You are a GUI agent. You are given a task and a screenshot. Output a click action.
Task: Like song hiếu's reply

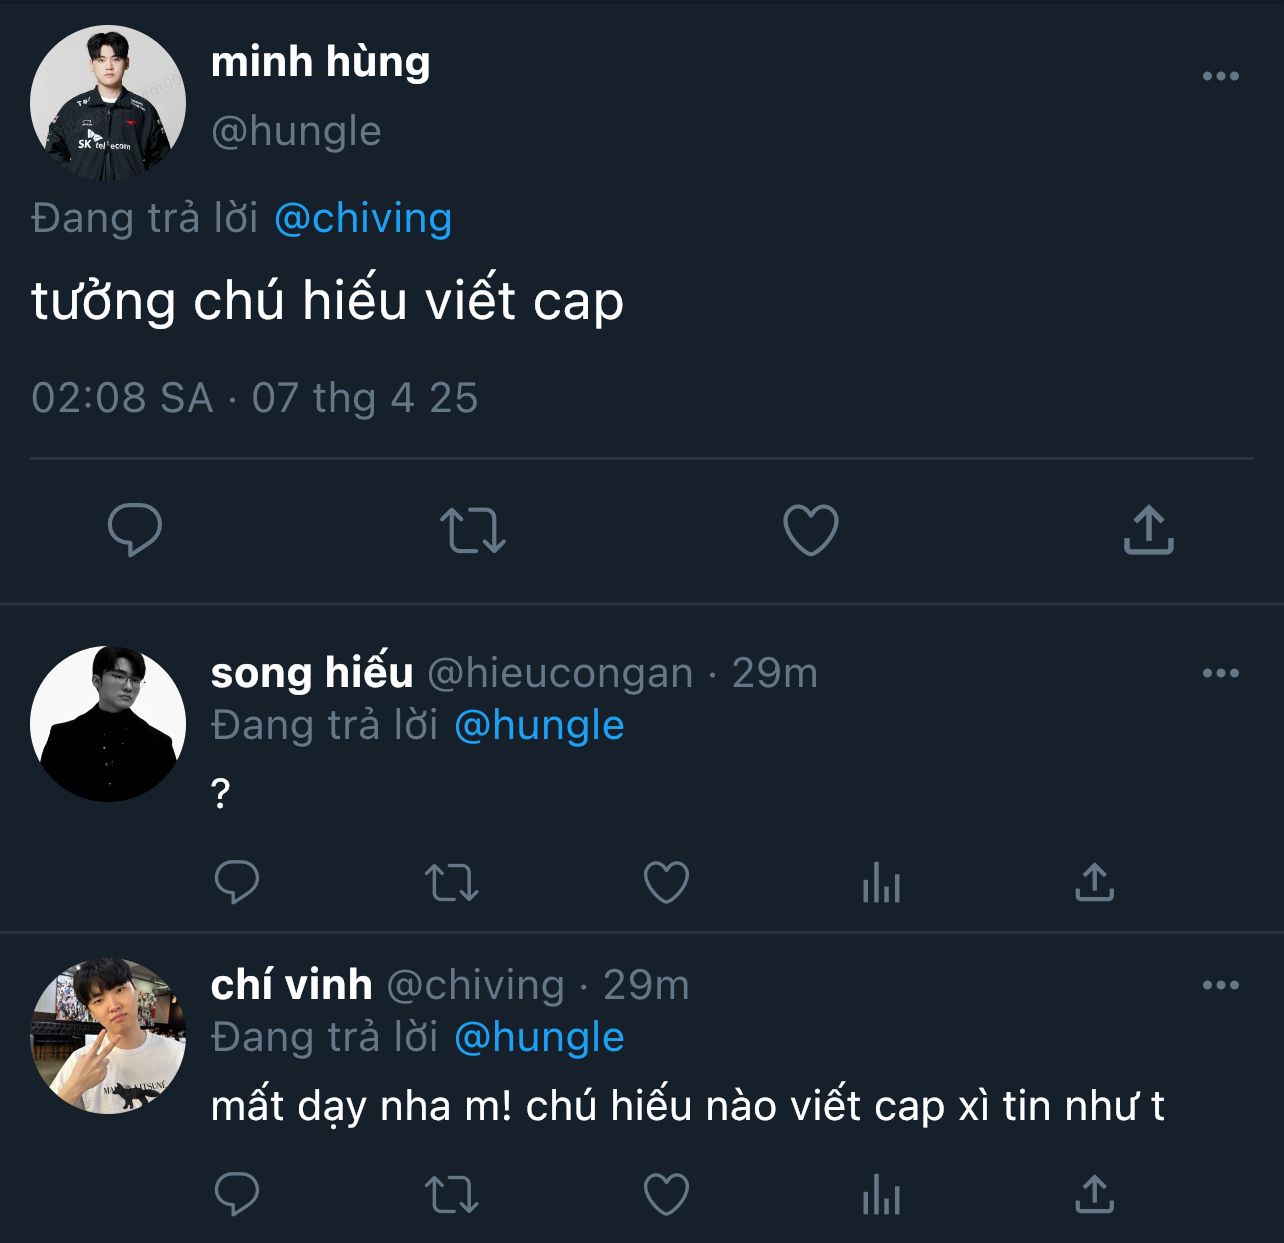pyautogui.click(x=666, y=882)
